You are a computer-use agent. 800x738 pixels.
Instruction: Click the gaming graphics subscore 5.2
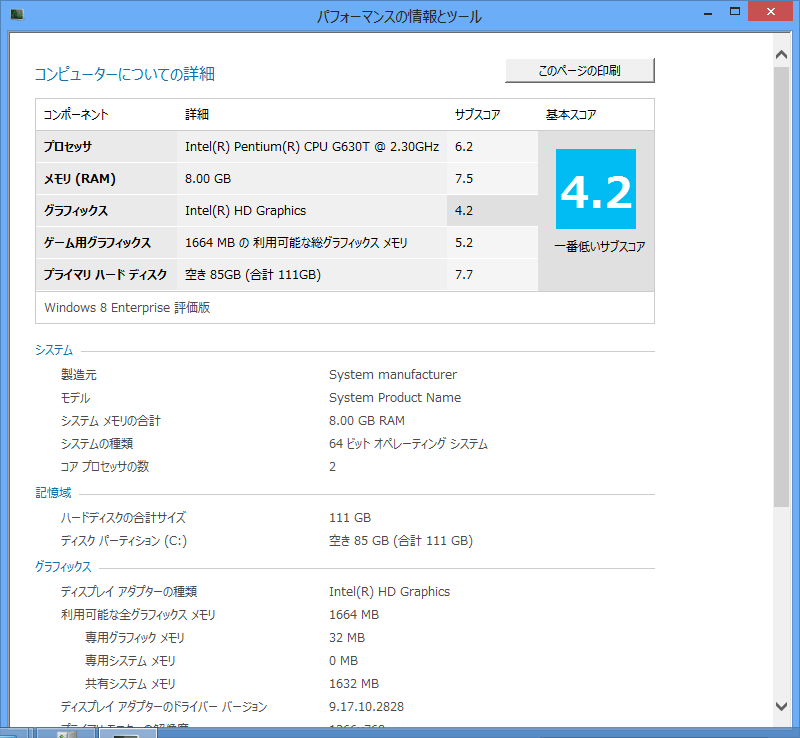[x=464, y=243]
